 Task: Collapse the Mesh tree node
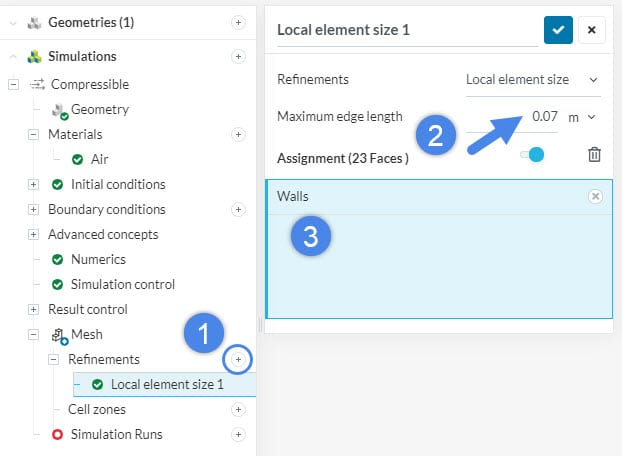click(x=33, y=335)
